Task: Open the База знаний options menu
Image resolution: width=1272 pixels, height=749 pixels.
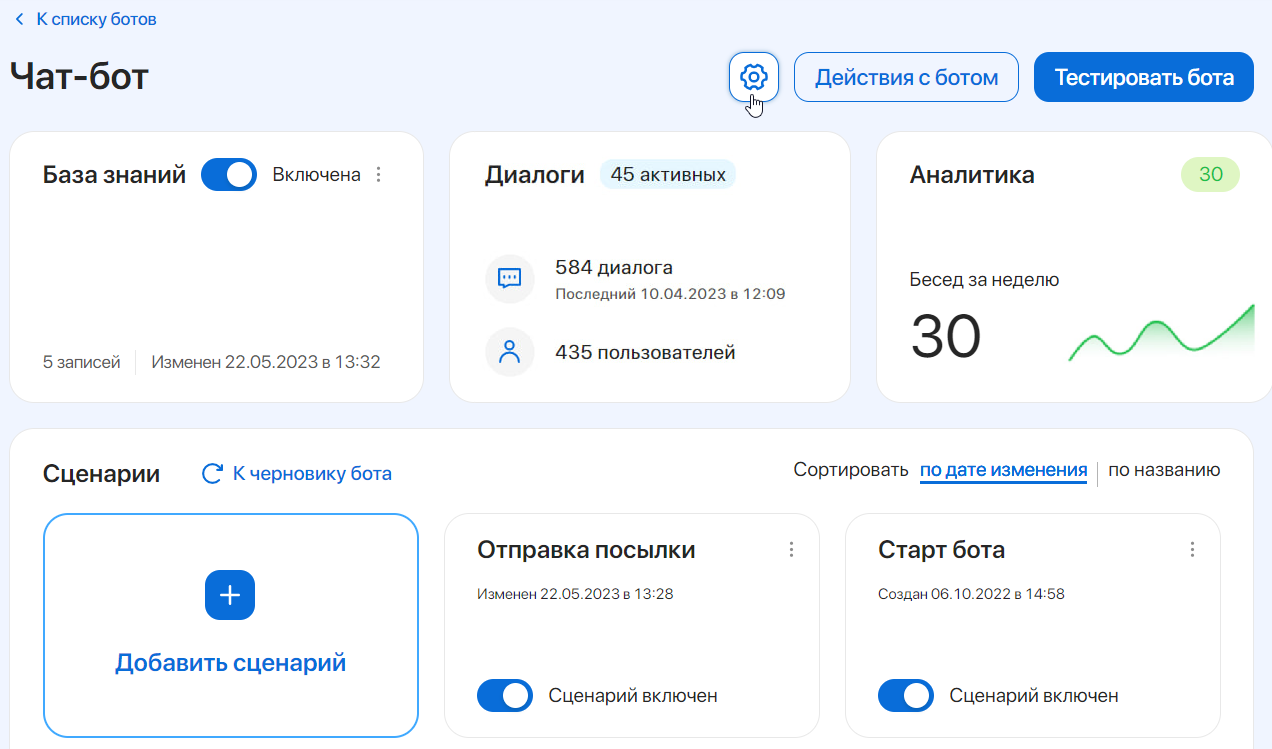Action: pos(378,174)
